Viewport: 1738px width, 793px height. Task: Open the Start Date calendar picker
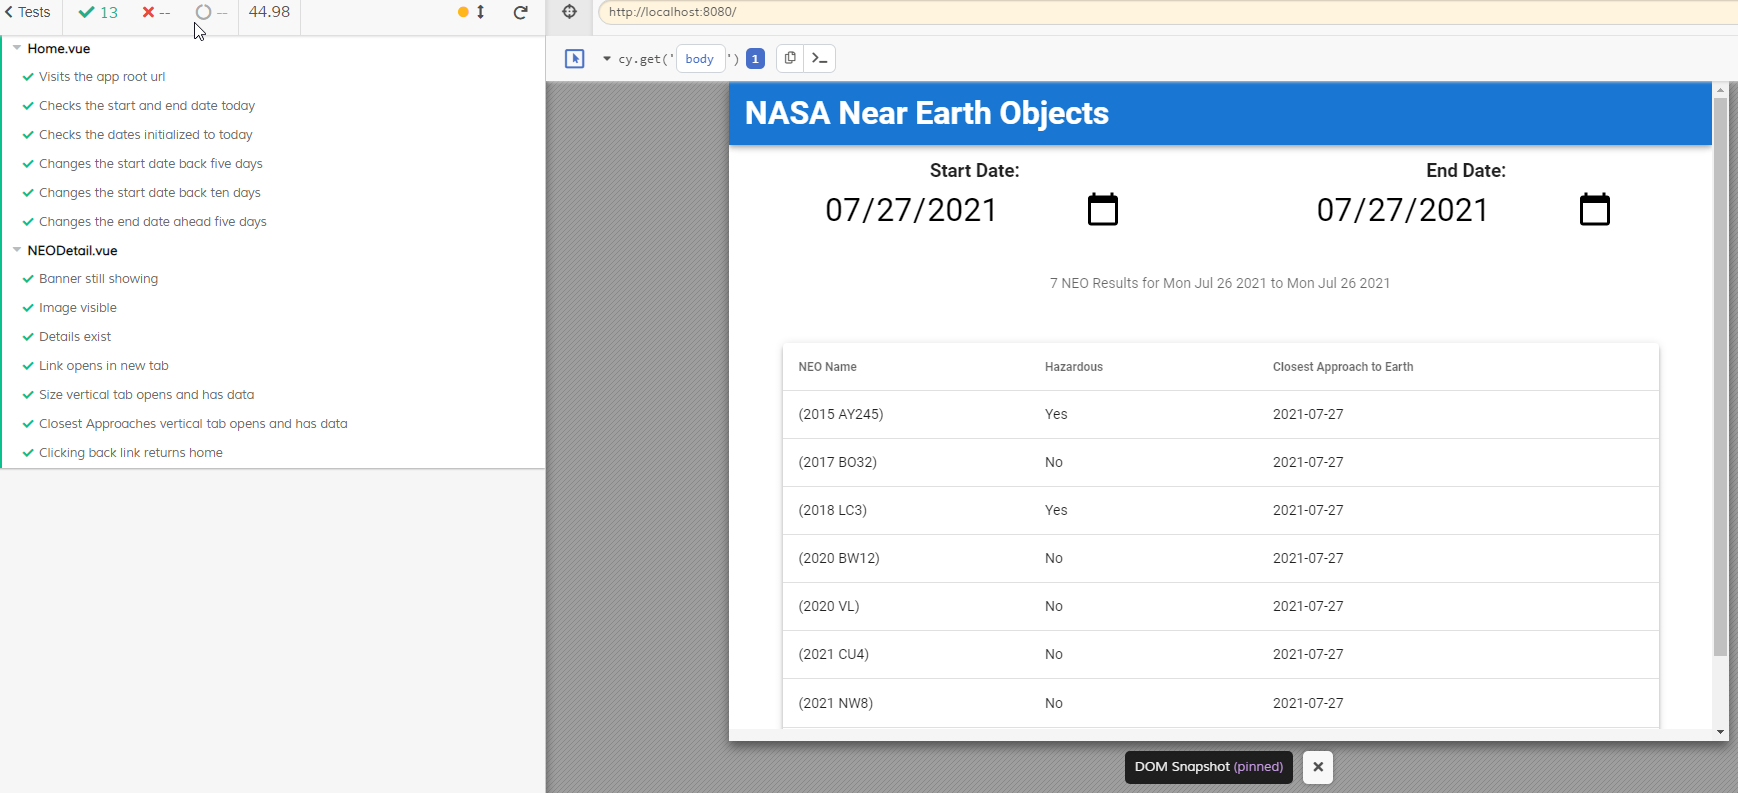1102,210
